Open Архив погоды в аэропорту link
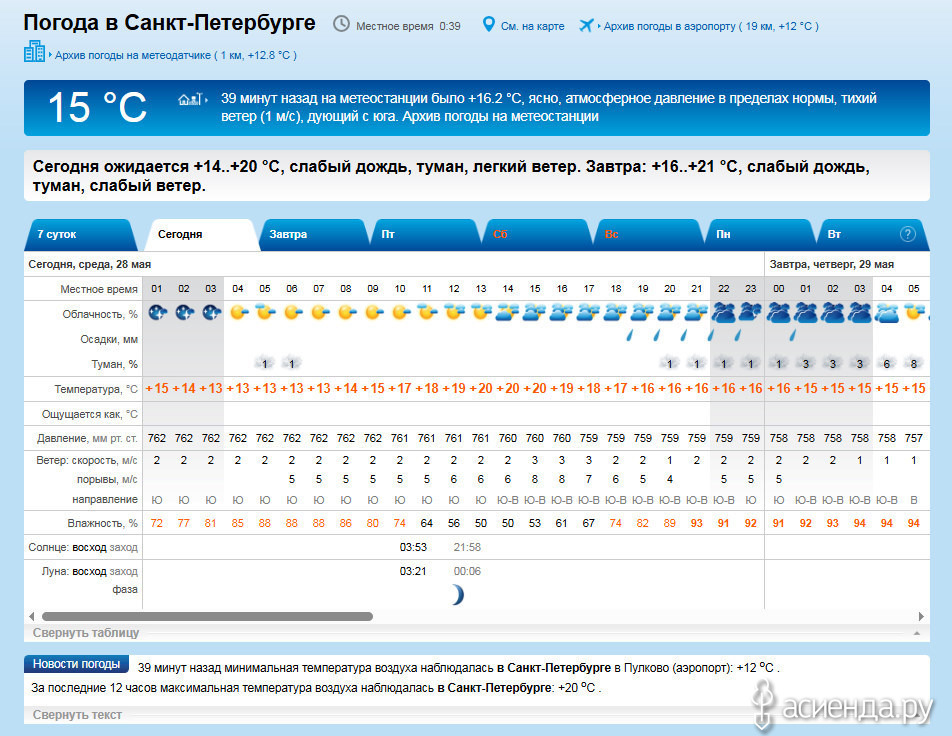This screenshot has width=952, height=736. click(711, 26)
